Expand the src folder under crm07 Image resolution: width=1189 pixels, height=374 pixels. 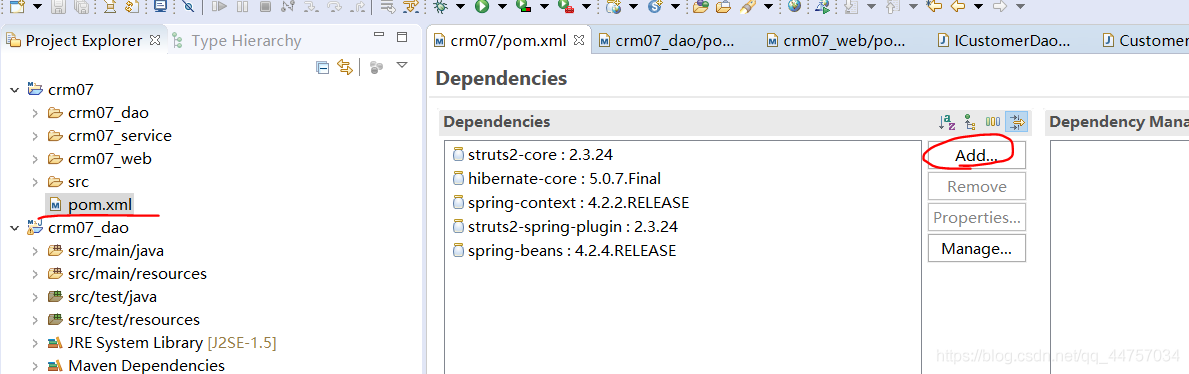point(35,182)
